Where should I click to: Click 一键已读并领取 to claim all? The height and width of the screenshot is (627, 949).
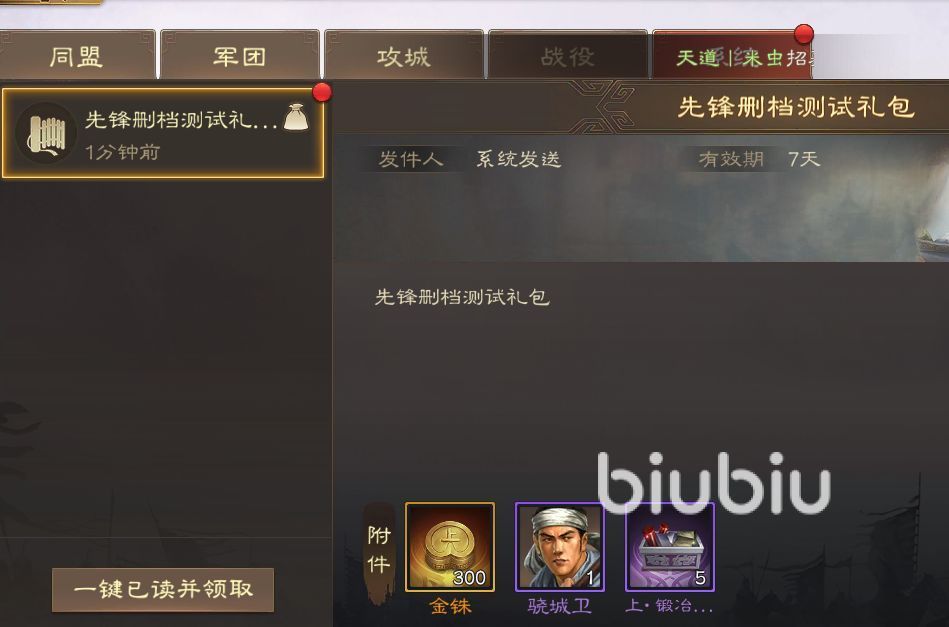point(163,589)
